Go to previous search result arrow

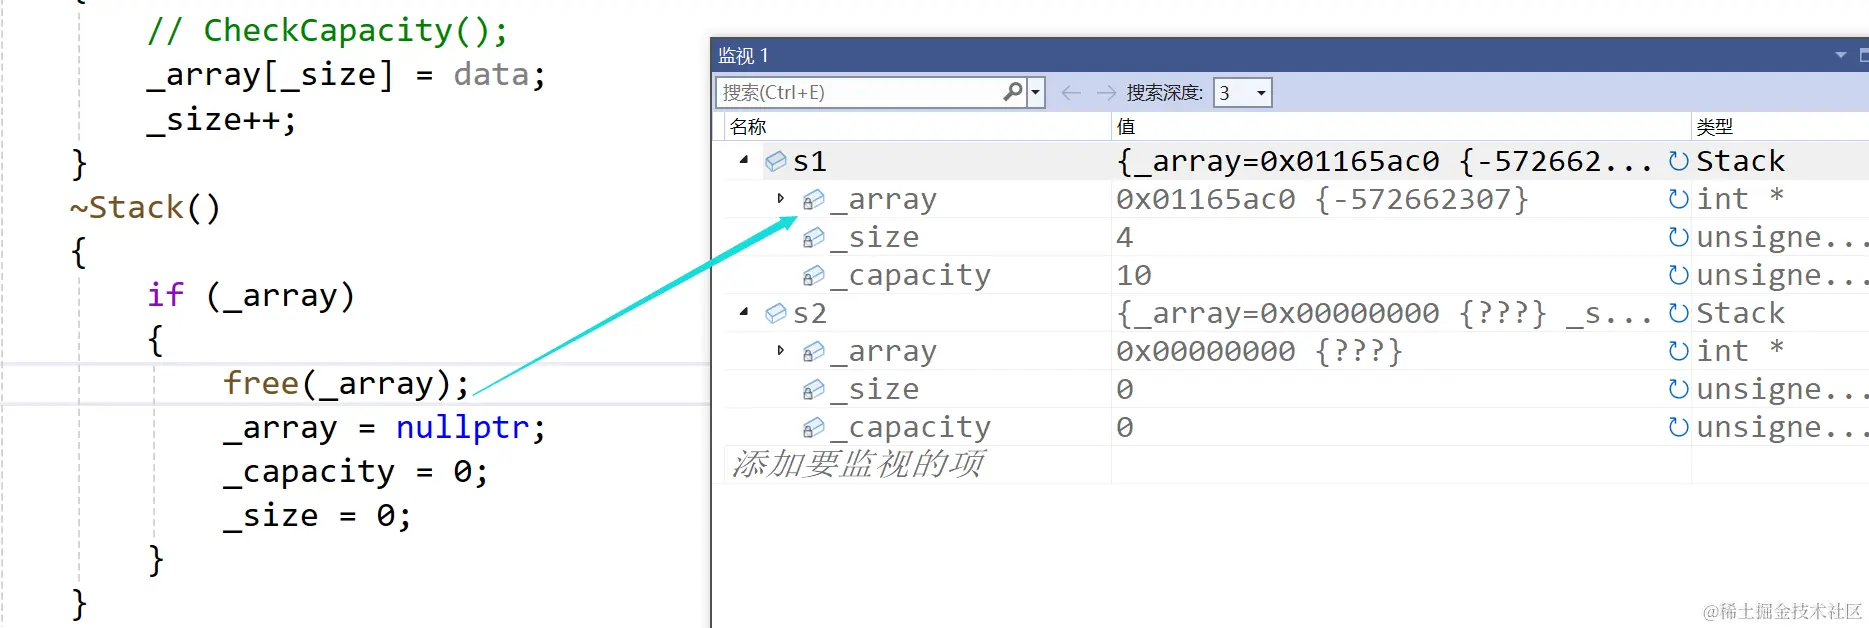(1071, 93)
